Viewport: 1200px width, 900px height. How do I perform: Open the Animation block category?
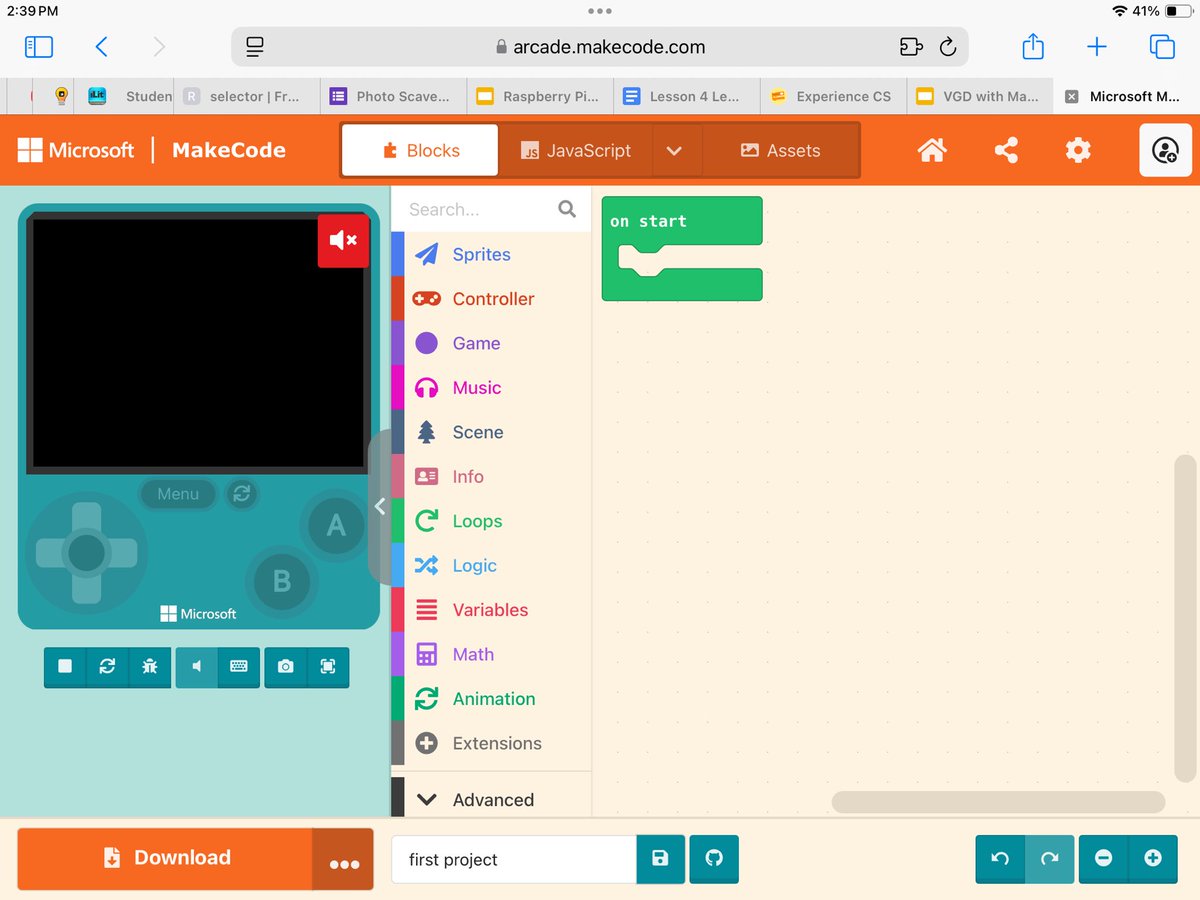click(490, 699)
